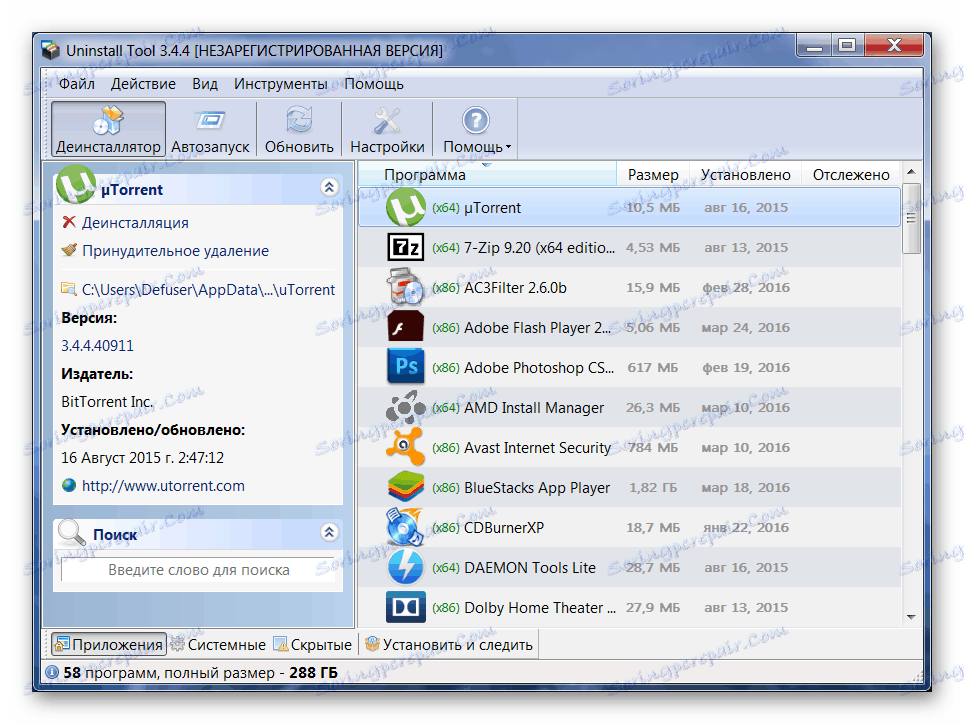Open the uTorrent install folder path link
Viewport: 964px width, 724px height.
[208, 289]
